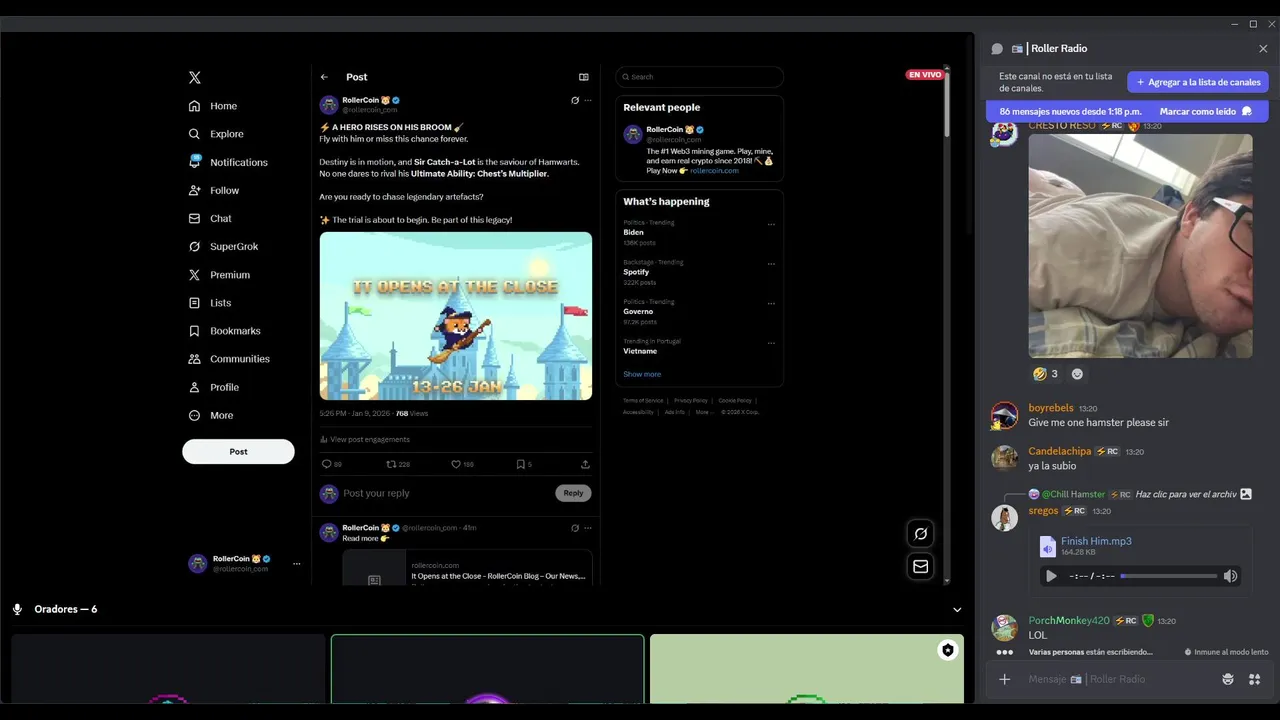Click the white Post button
Screen dimensions: 1280x720
coord(238,451)
